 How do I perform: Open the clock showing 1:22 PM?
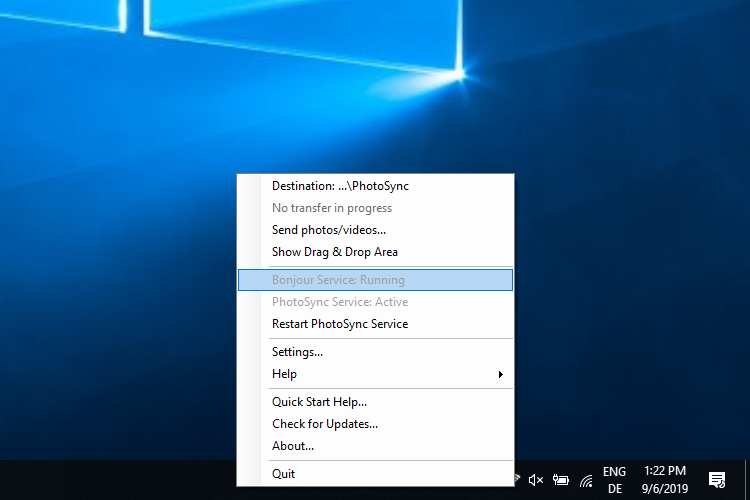pyautogui.click(x=665, y=480)
